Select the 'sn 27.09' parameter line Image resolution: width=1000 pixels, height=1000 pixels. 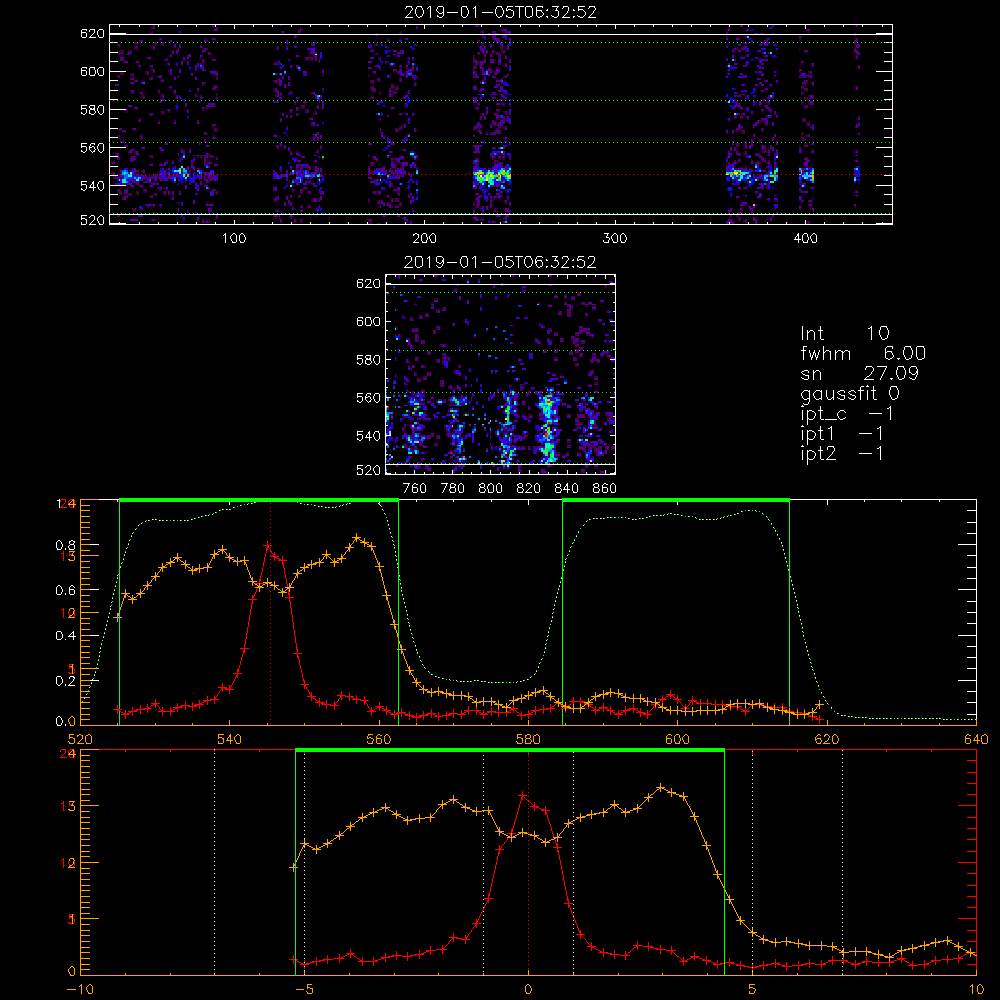pos(859,373)
